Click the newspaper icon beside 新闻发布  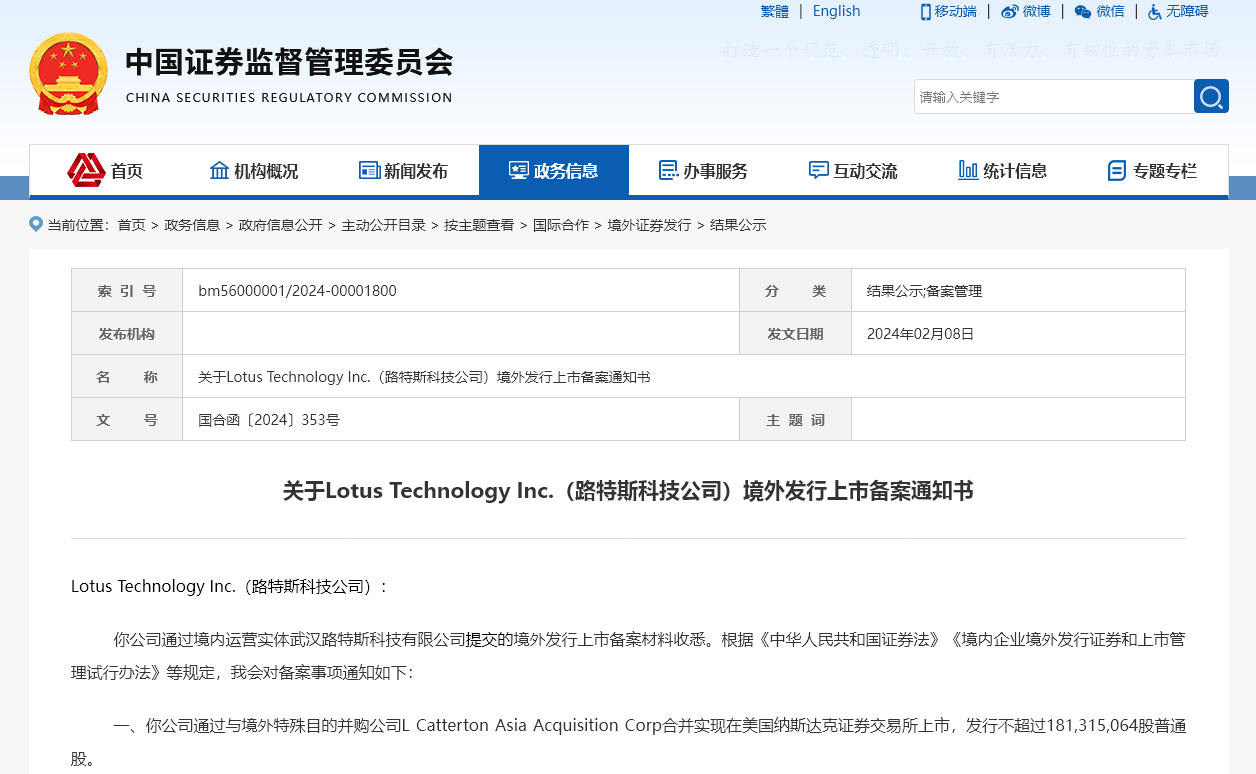(x=369, y=170)
